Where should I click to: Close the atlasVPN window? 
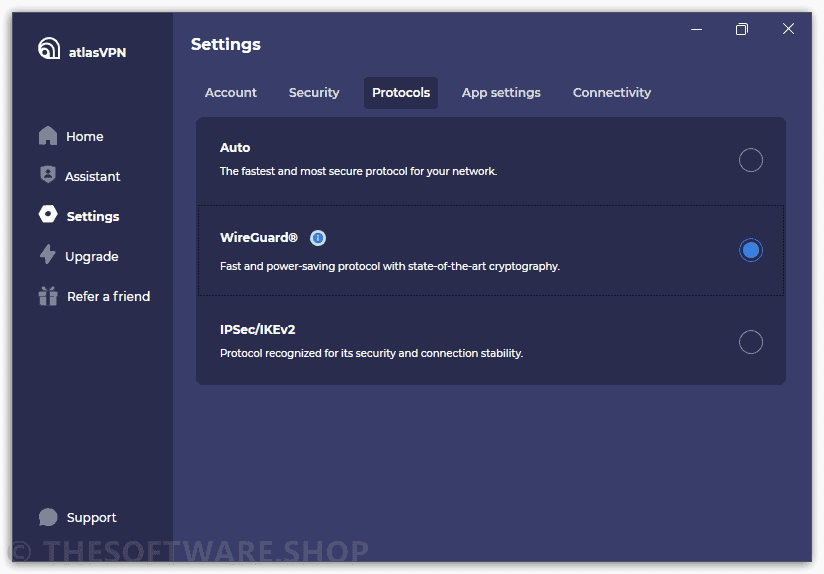pos(788,29)
